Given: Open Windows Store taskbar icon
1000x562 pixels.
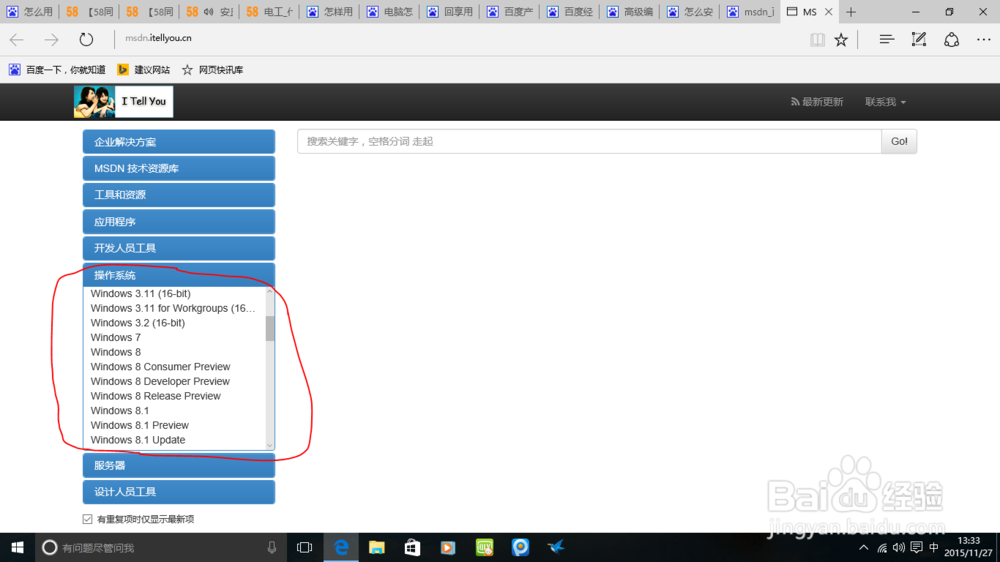Looking at the screenshot, I should (412, 547).
